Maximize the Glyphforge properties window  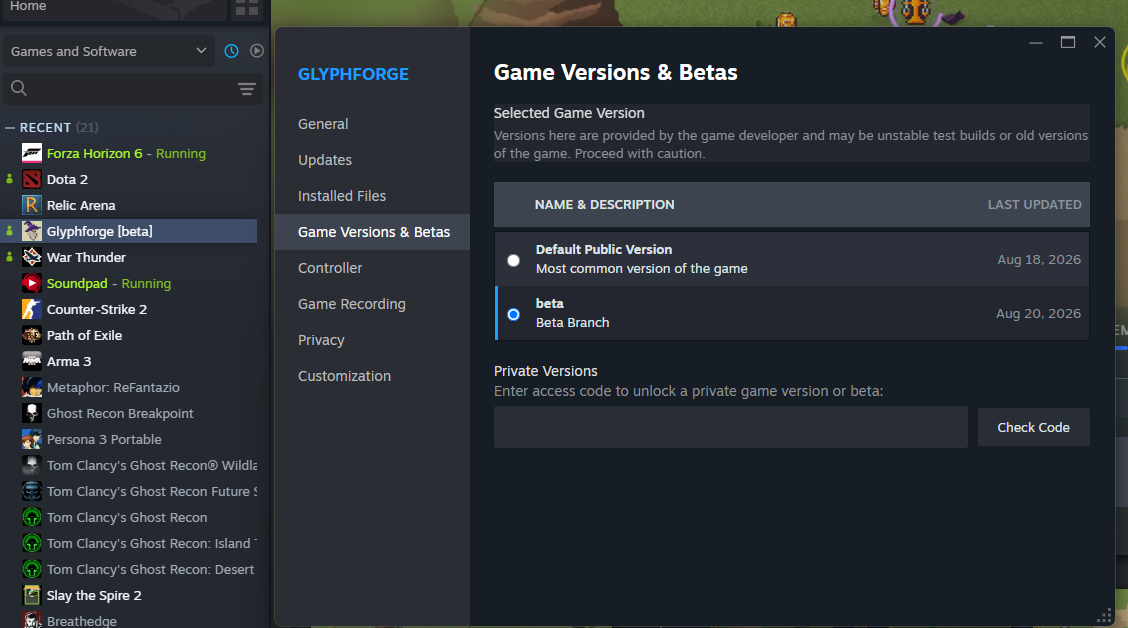point(1068,42)
